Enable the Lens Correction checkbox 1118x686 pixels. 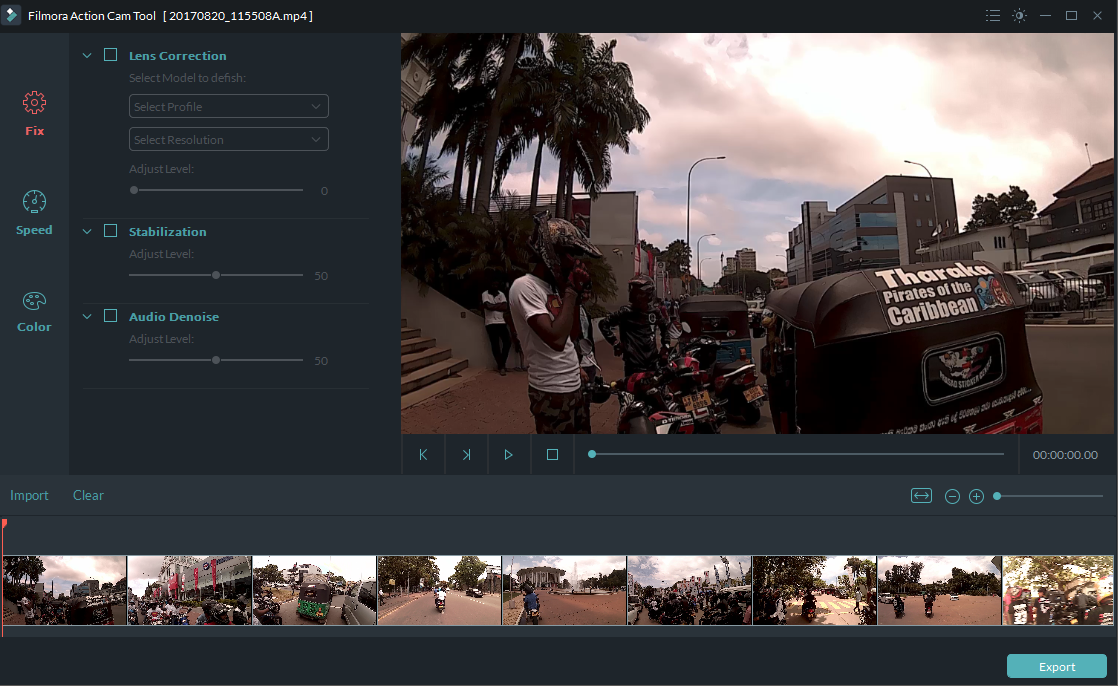[110, 55]
